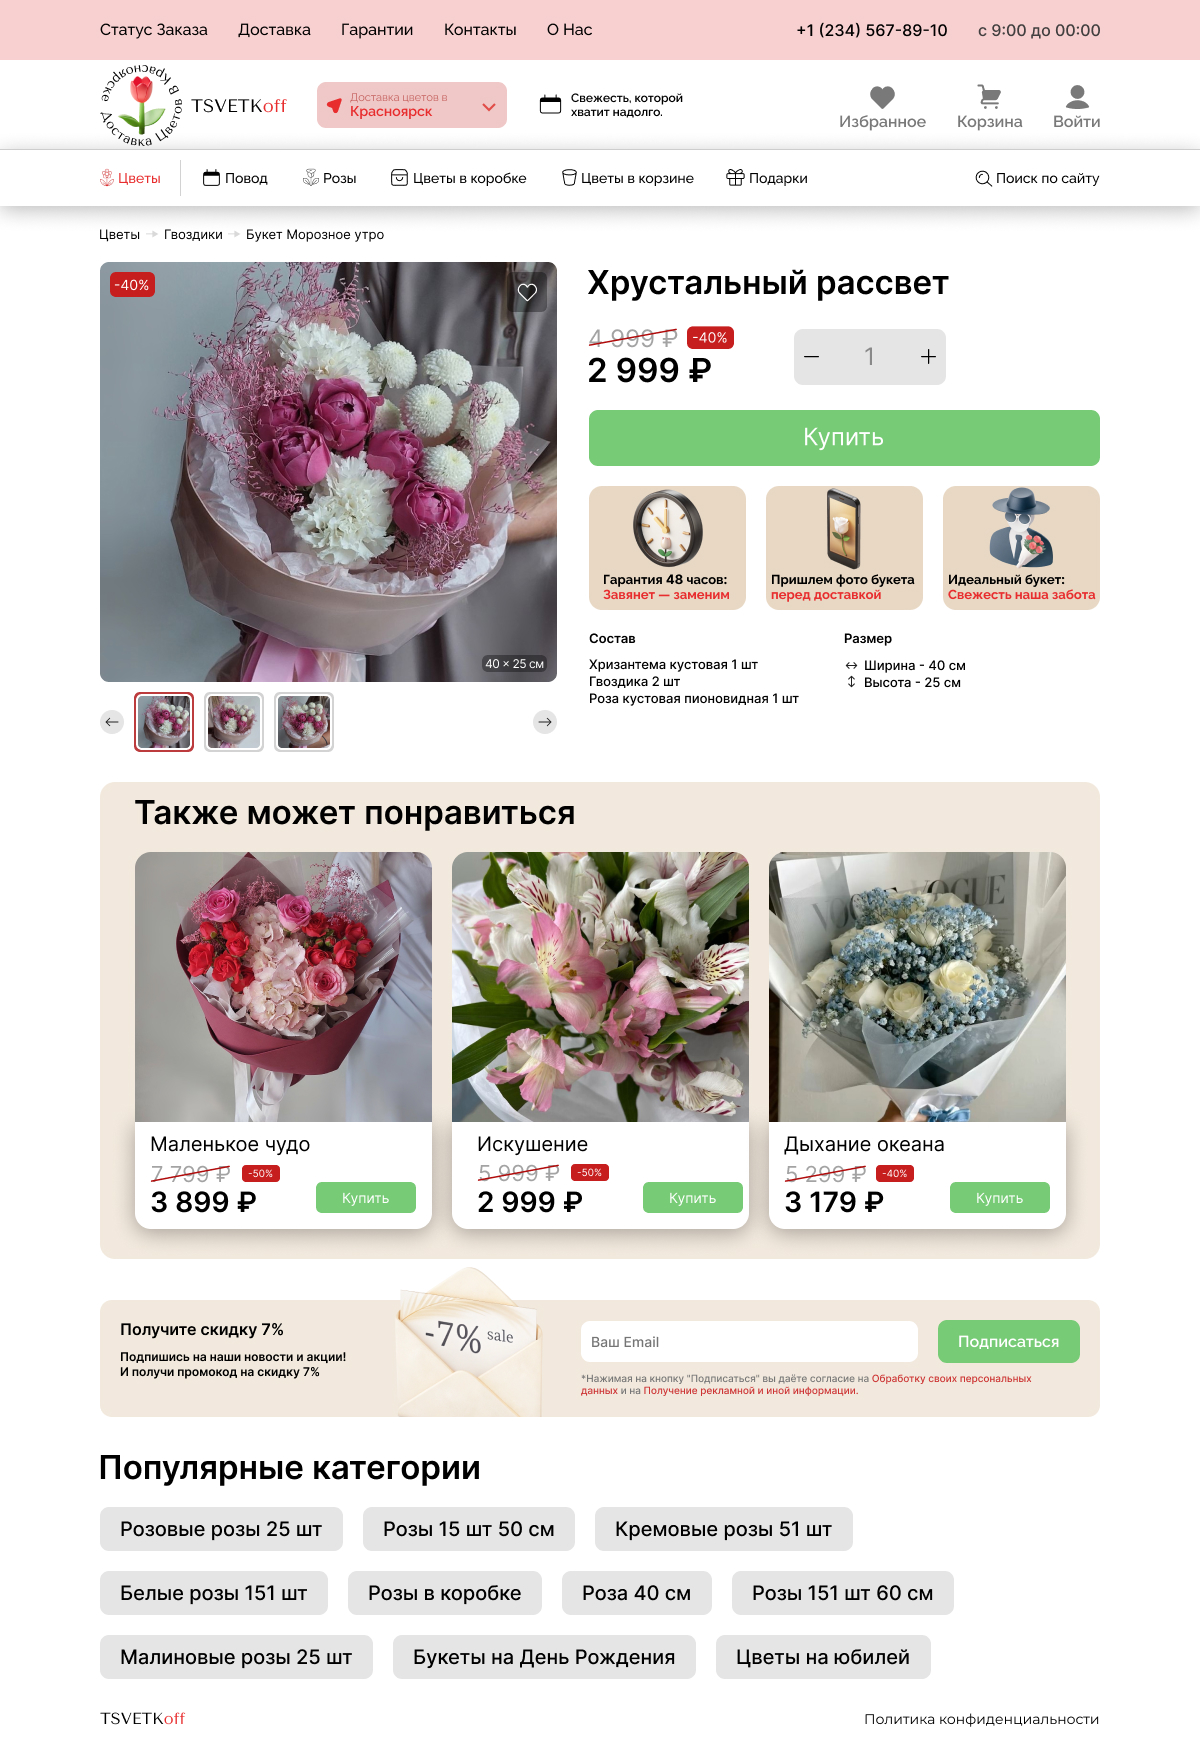
Task: Select the Повод menu item
Action: (x=235, y=178)
